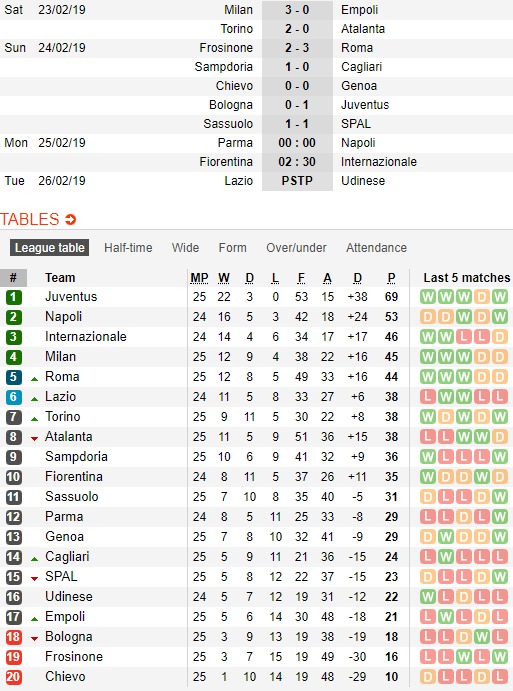Click Bologna's red down-arrow indicator
The height and width of the screenshot is (691, 513).
(34, 639)
